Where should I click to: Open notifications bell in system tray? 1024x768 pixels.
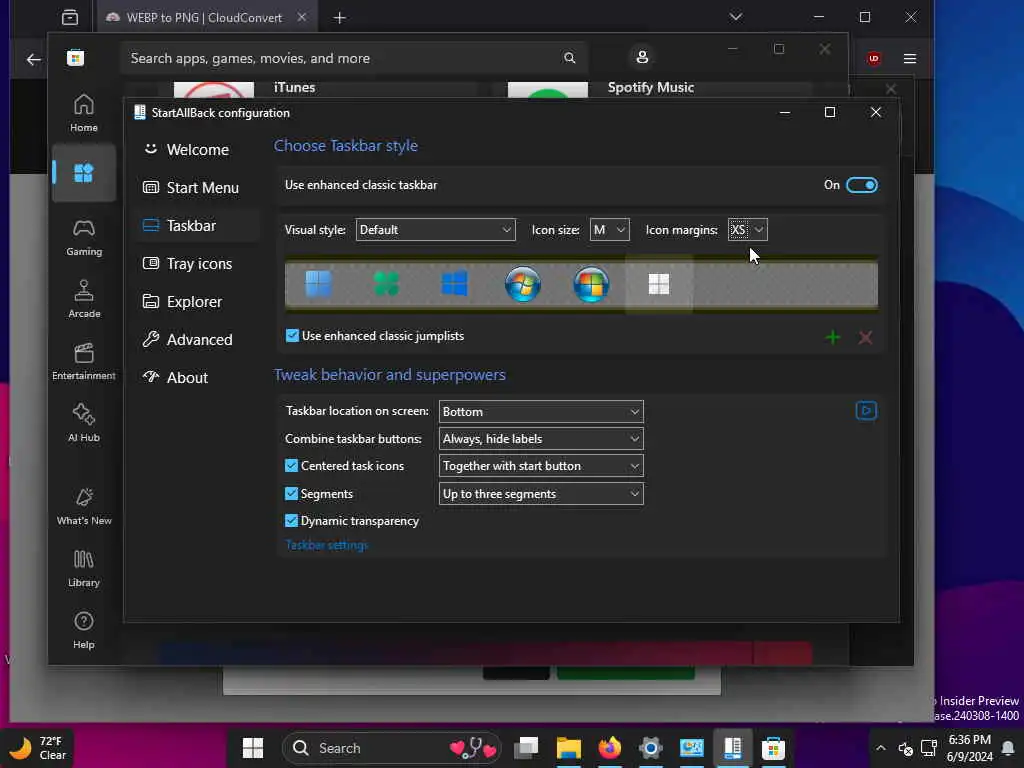[x=1008, y=748]
